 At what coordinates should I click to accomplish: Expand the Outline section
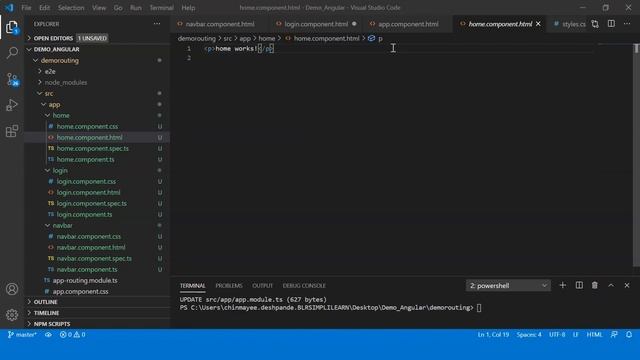tap(97, 302)
